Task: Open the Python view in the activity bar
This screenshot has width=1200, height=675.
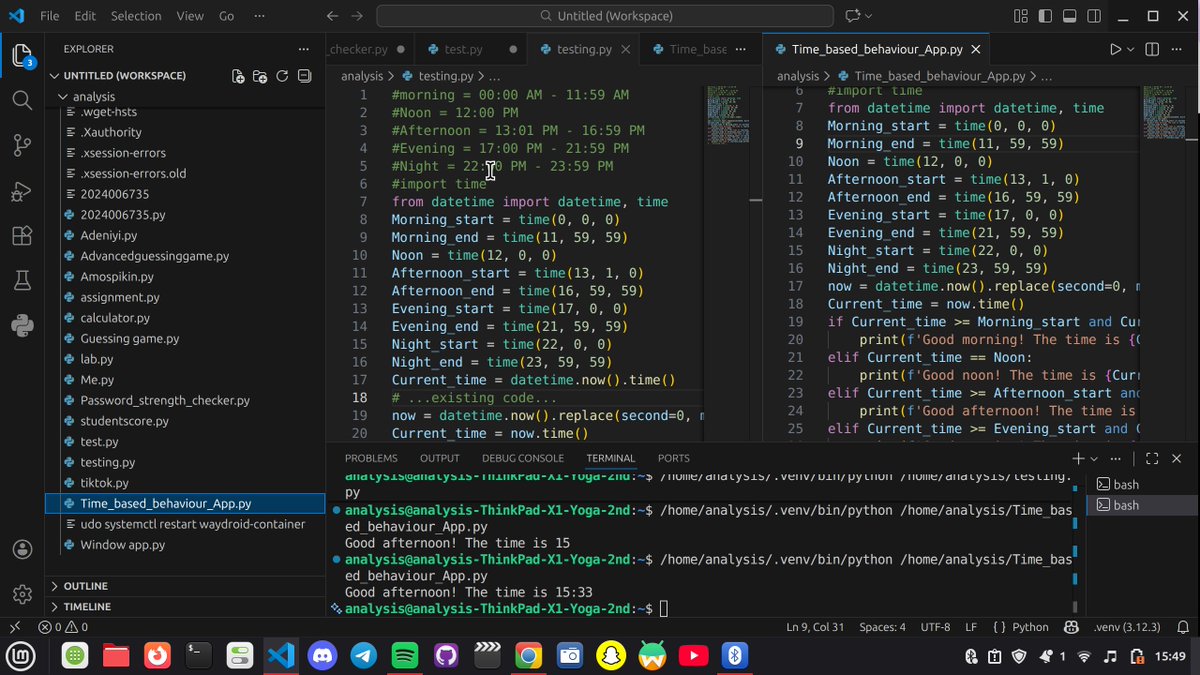Action: (22, 326)
